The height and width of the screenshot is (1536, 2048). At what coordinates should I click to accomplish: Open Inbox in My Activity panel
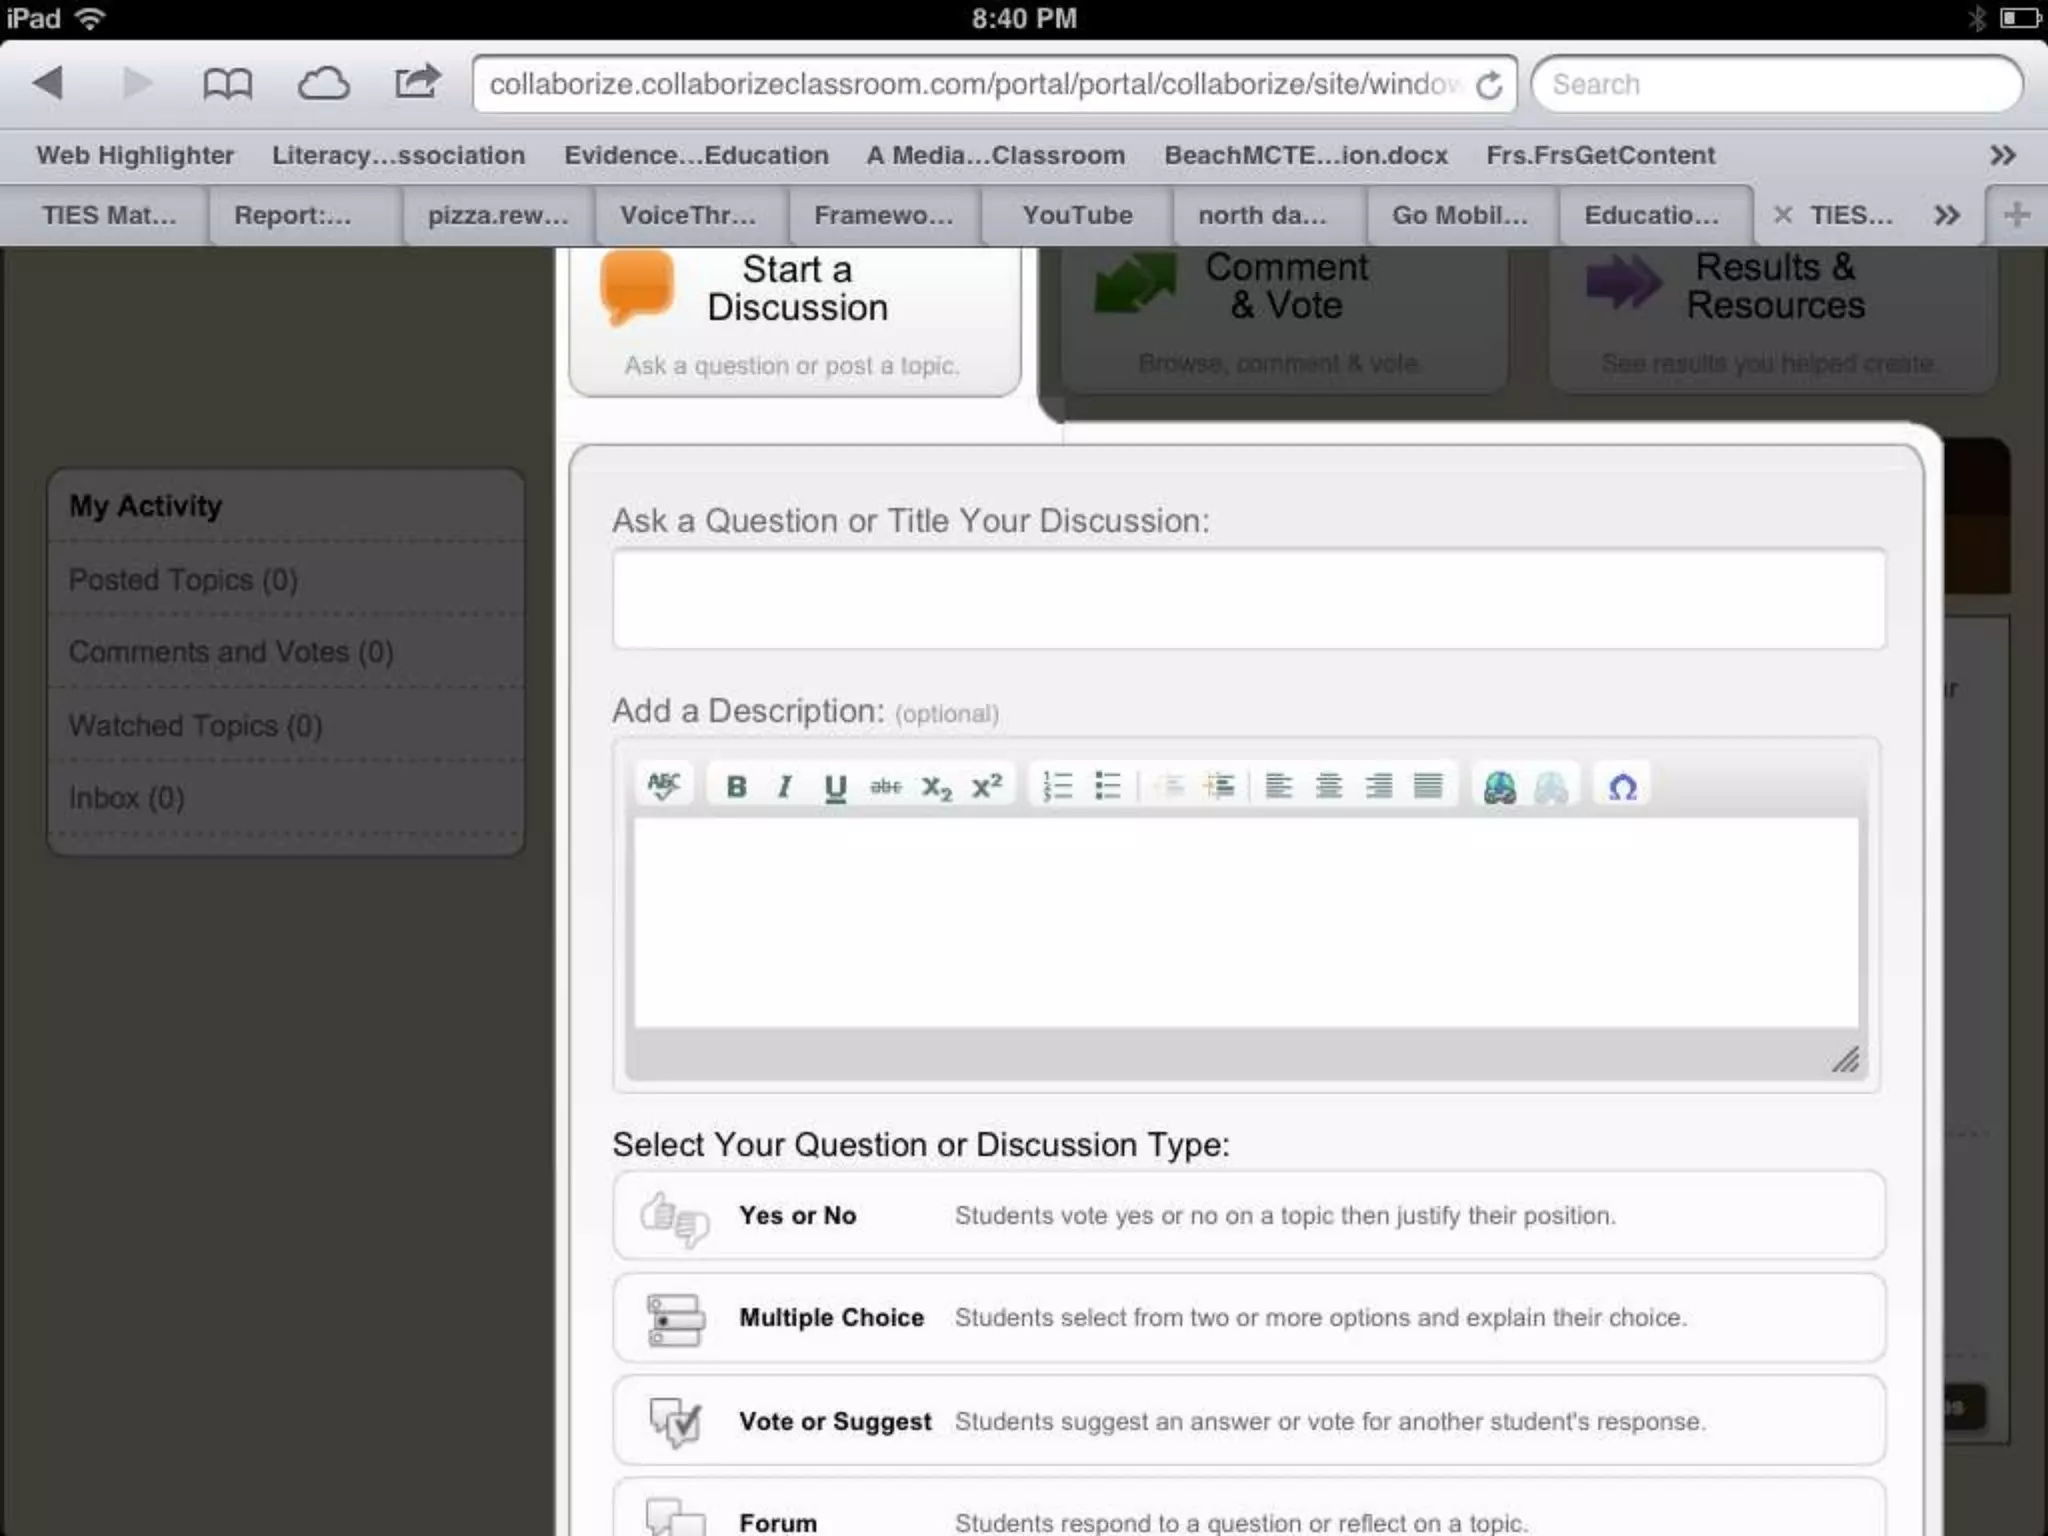(126, 798)
